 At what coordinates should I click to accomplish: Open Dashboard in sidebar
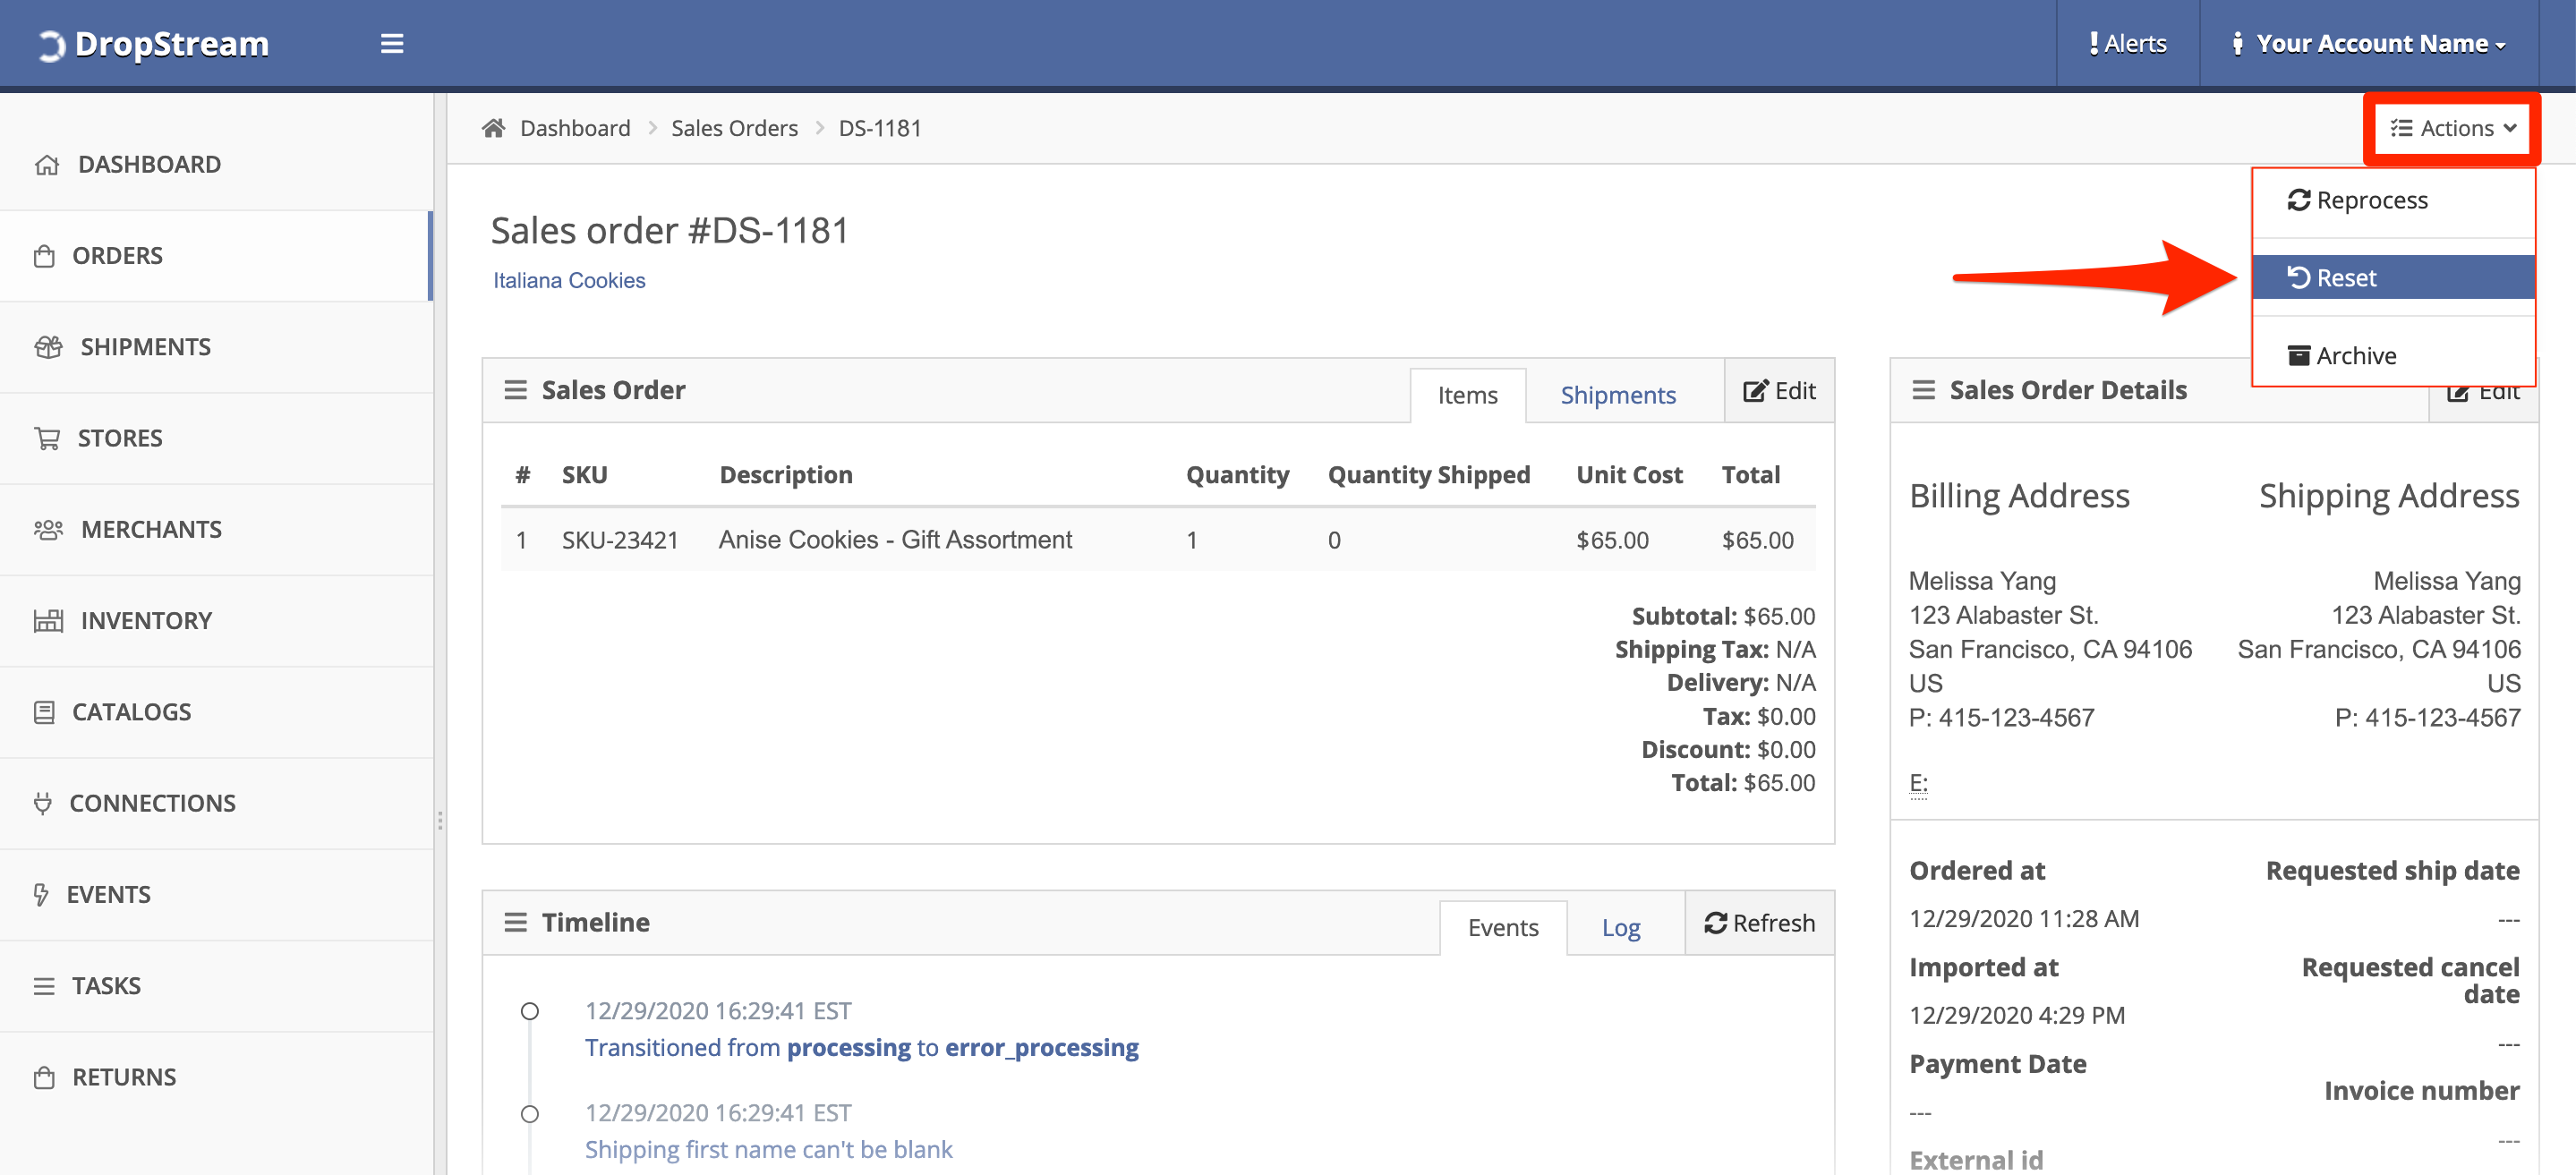coord(216,164)
